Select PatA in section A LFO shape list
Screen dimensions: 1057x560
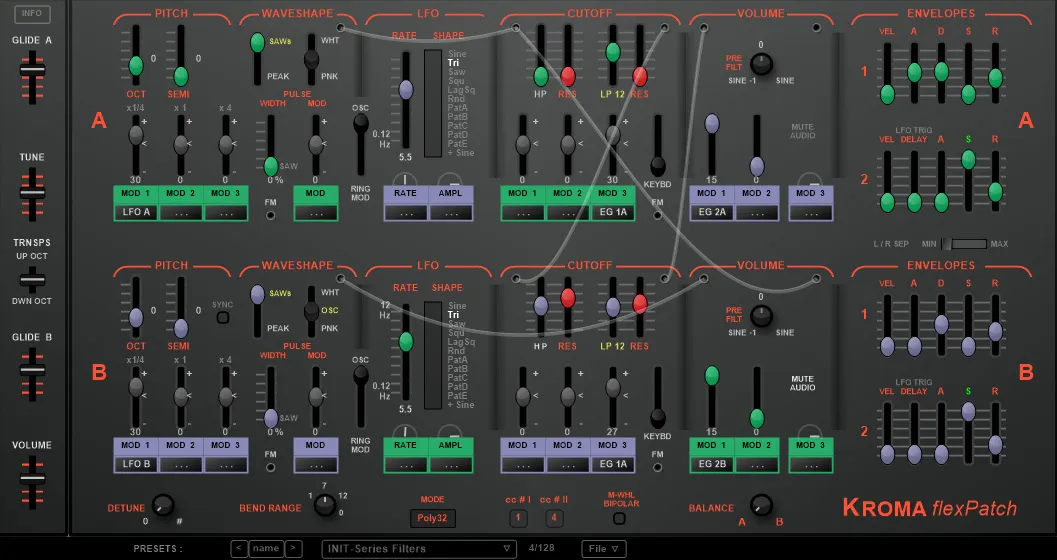coord(458,108)
